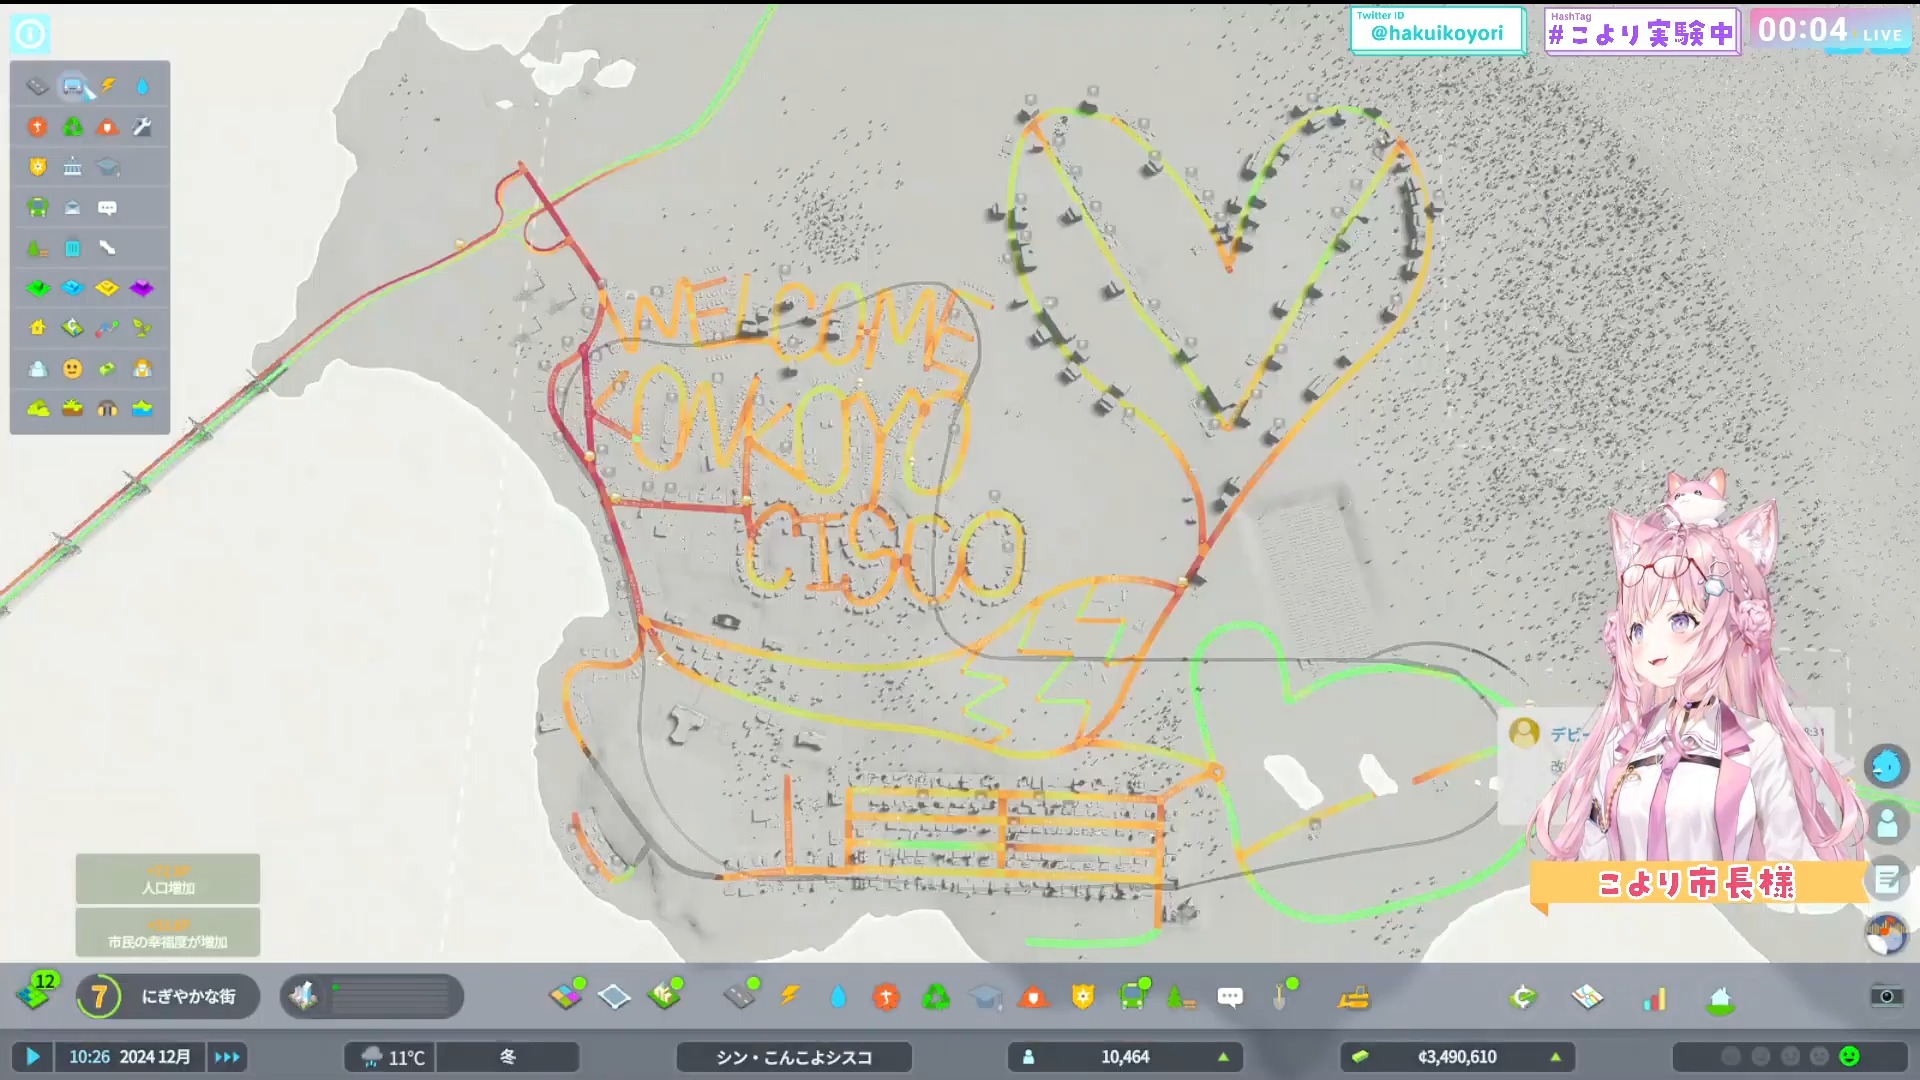Open Education build menu in bottom toolbar
Viewport: 1920px width, 1080px height.
pos(985,997)
